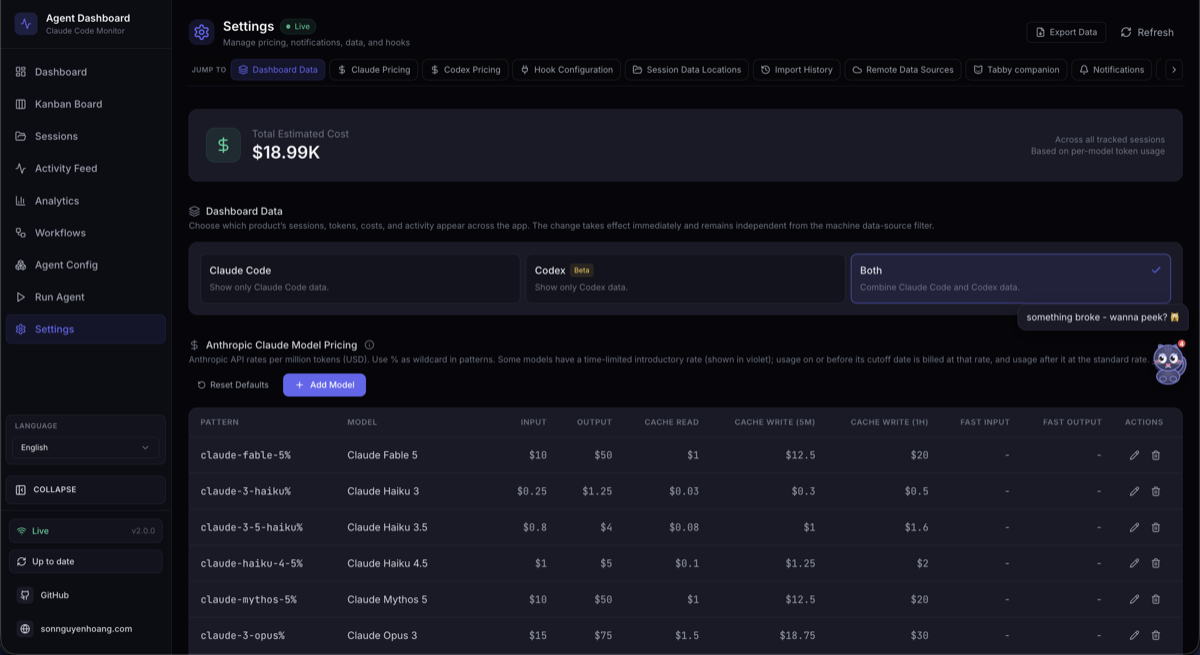Click the Up to date status button

85,561
